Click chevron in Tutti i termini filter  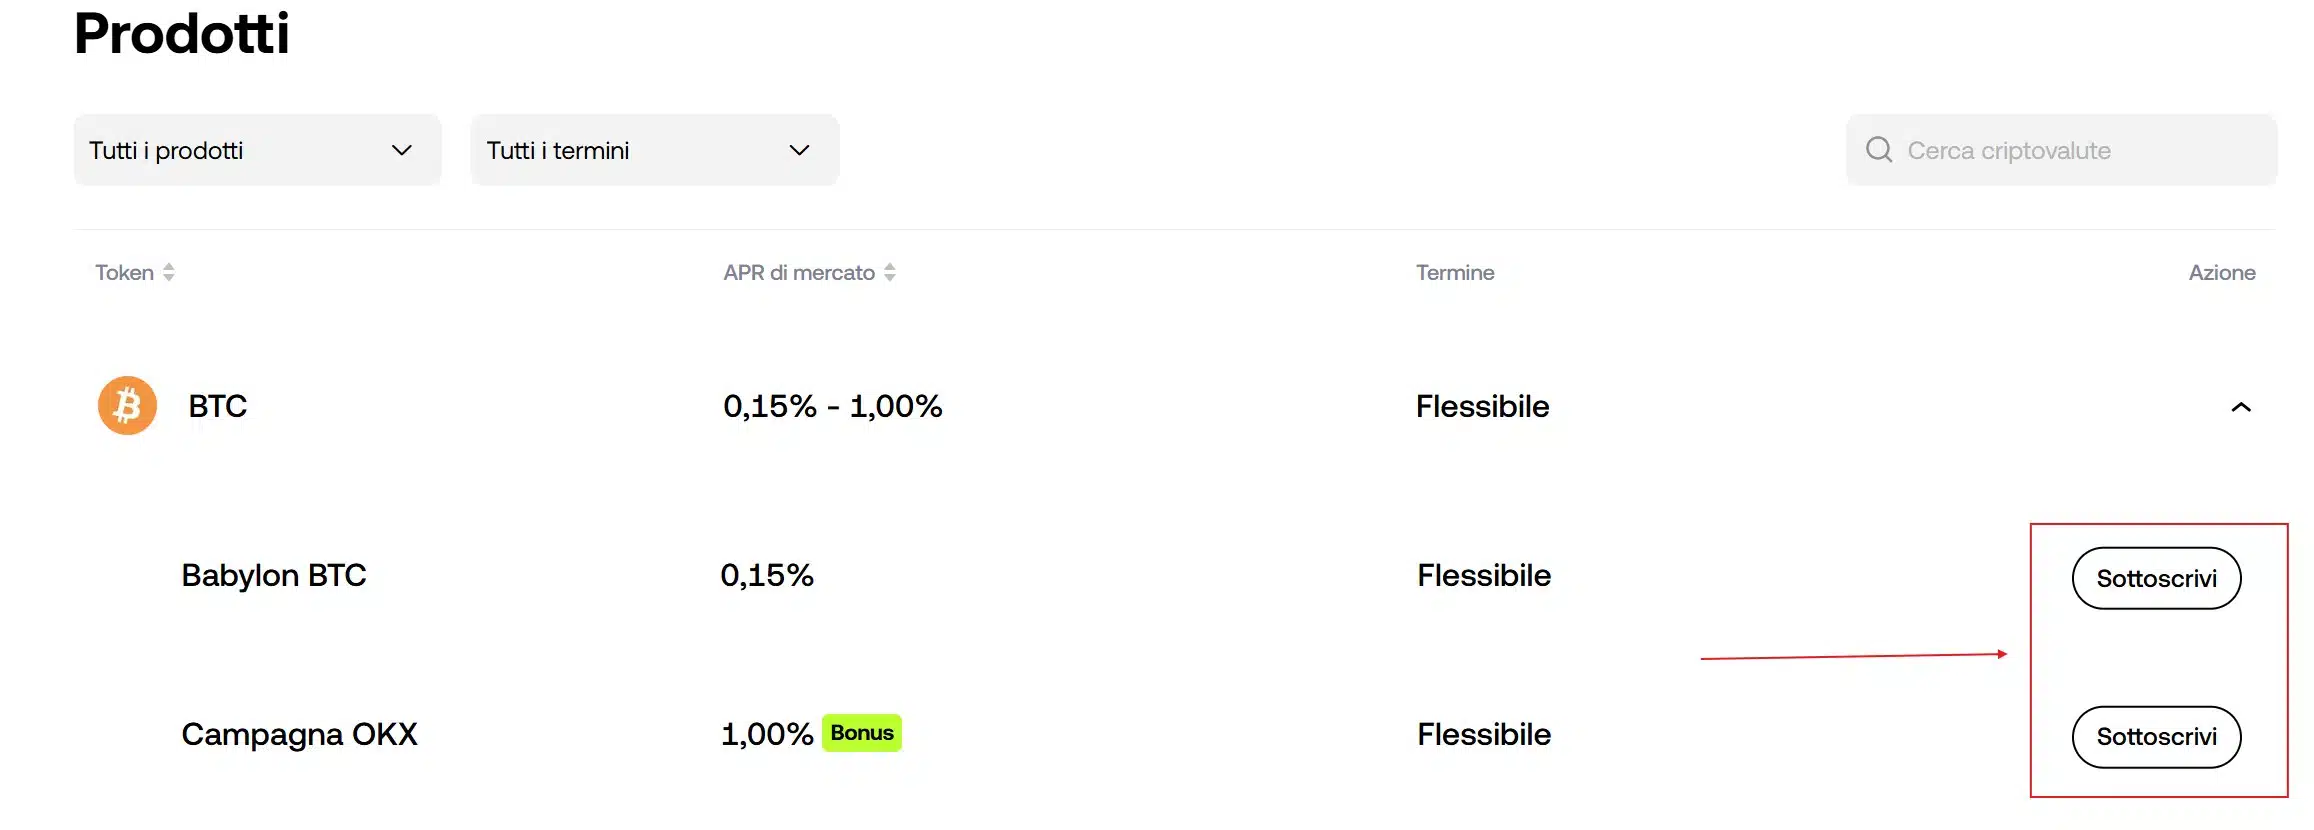pos(799,150)
